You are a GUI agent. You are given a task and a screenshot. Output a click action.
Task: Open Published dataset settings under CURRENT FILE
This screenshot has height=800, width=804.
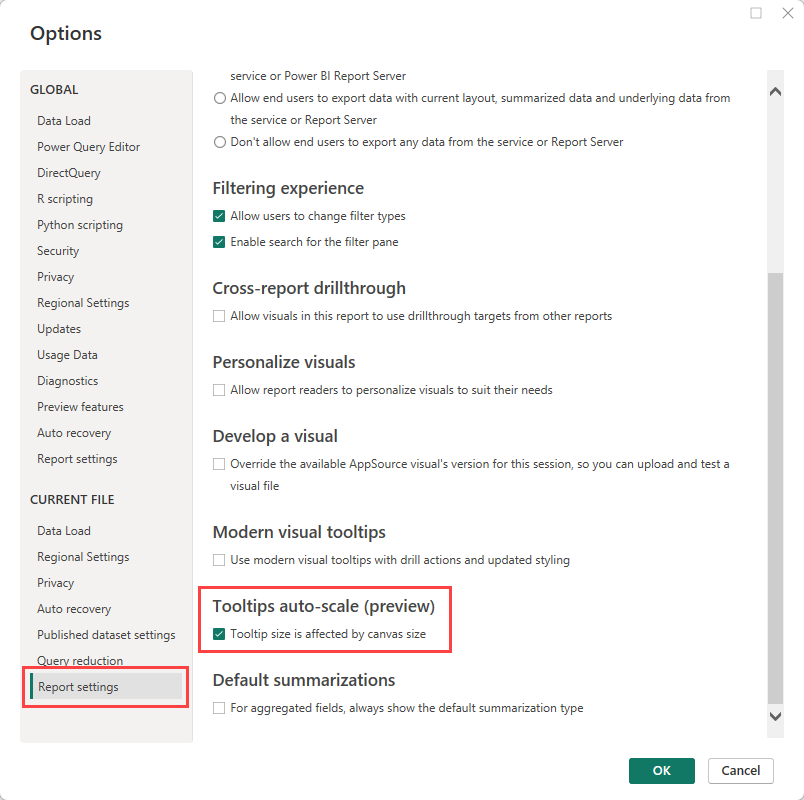106,634
